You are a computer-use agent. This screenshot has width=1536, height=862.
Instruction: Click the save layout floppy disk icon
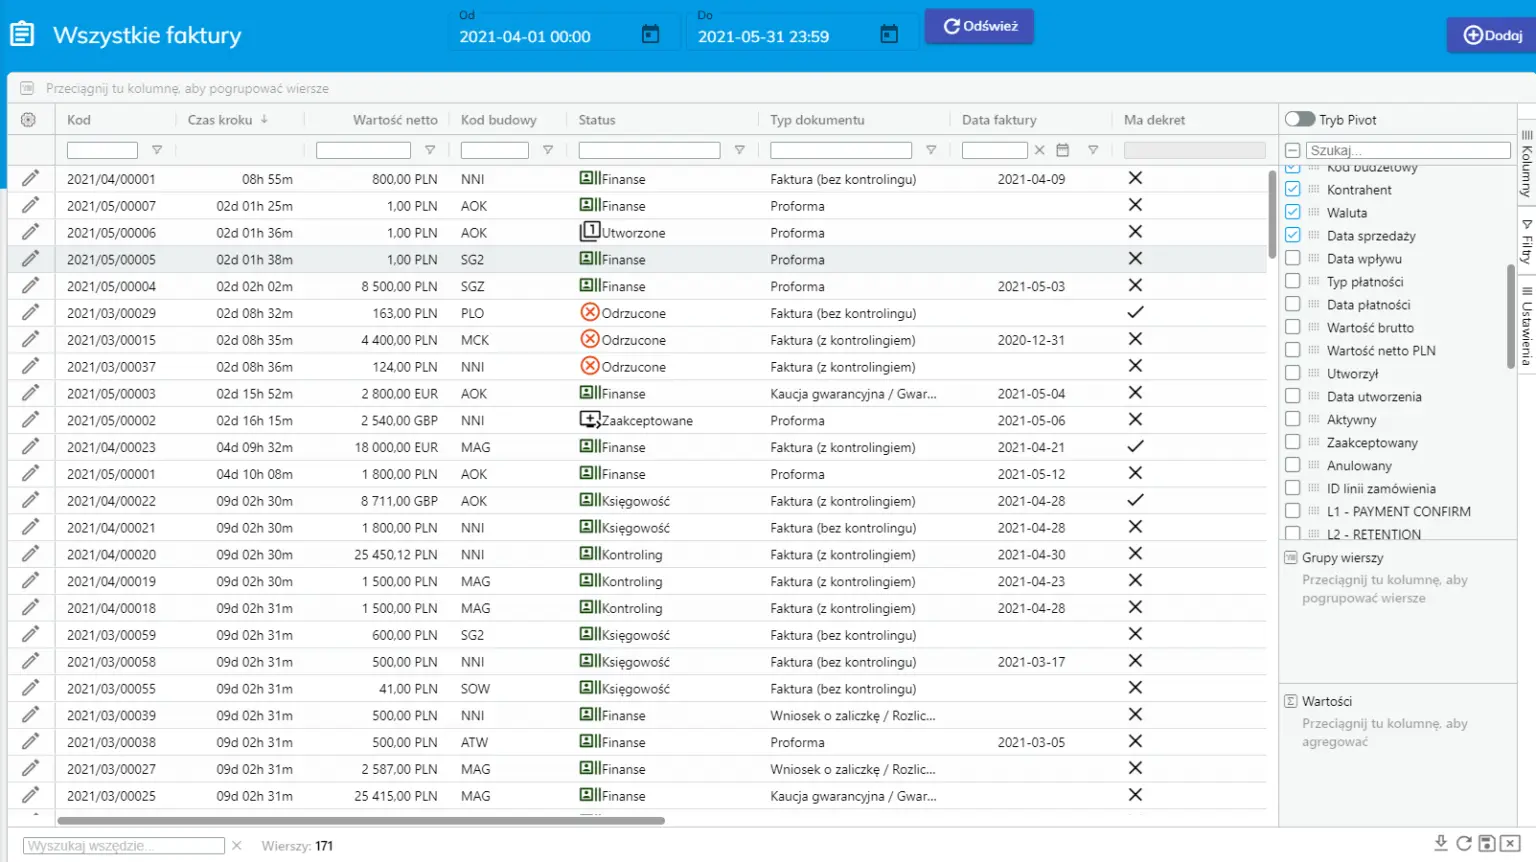click(1487, 843)
